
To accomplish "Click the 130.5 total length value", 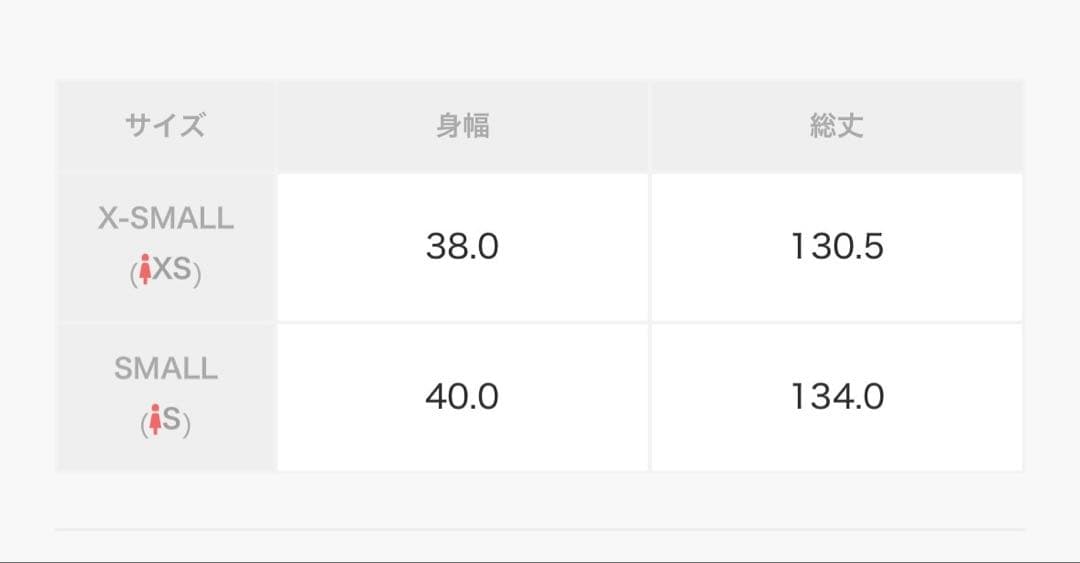I will click(x=837, y=247).
